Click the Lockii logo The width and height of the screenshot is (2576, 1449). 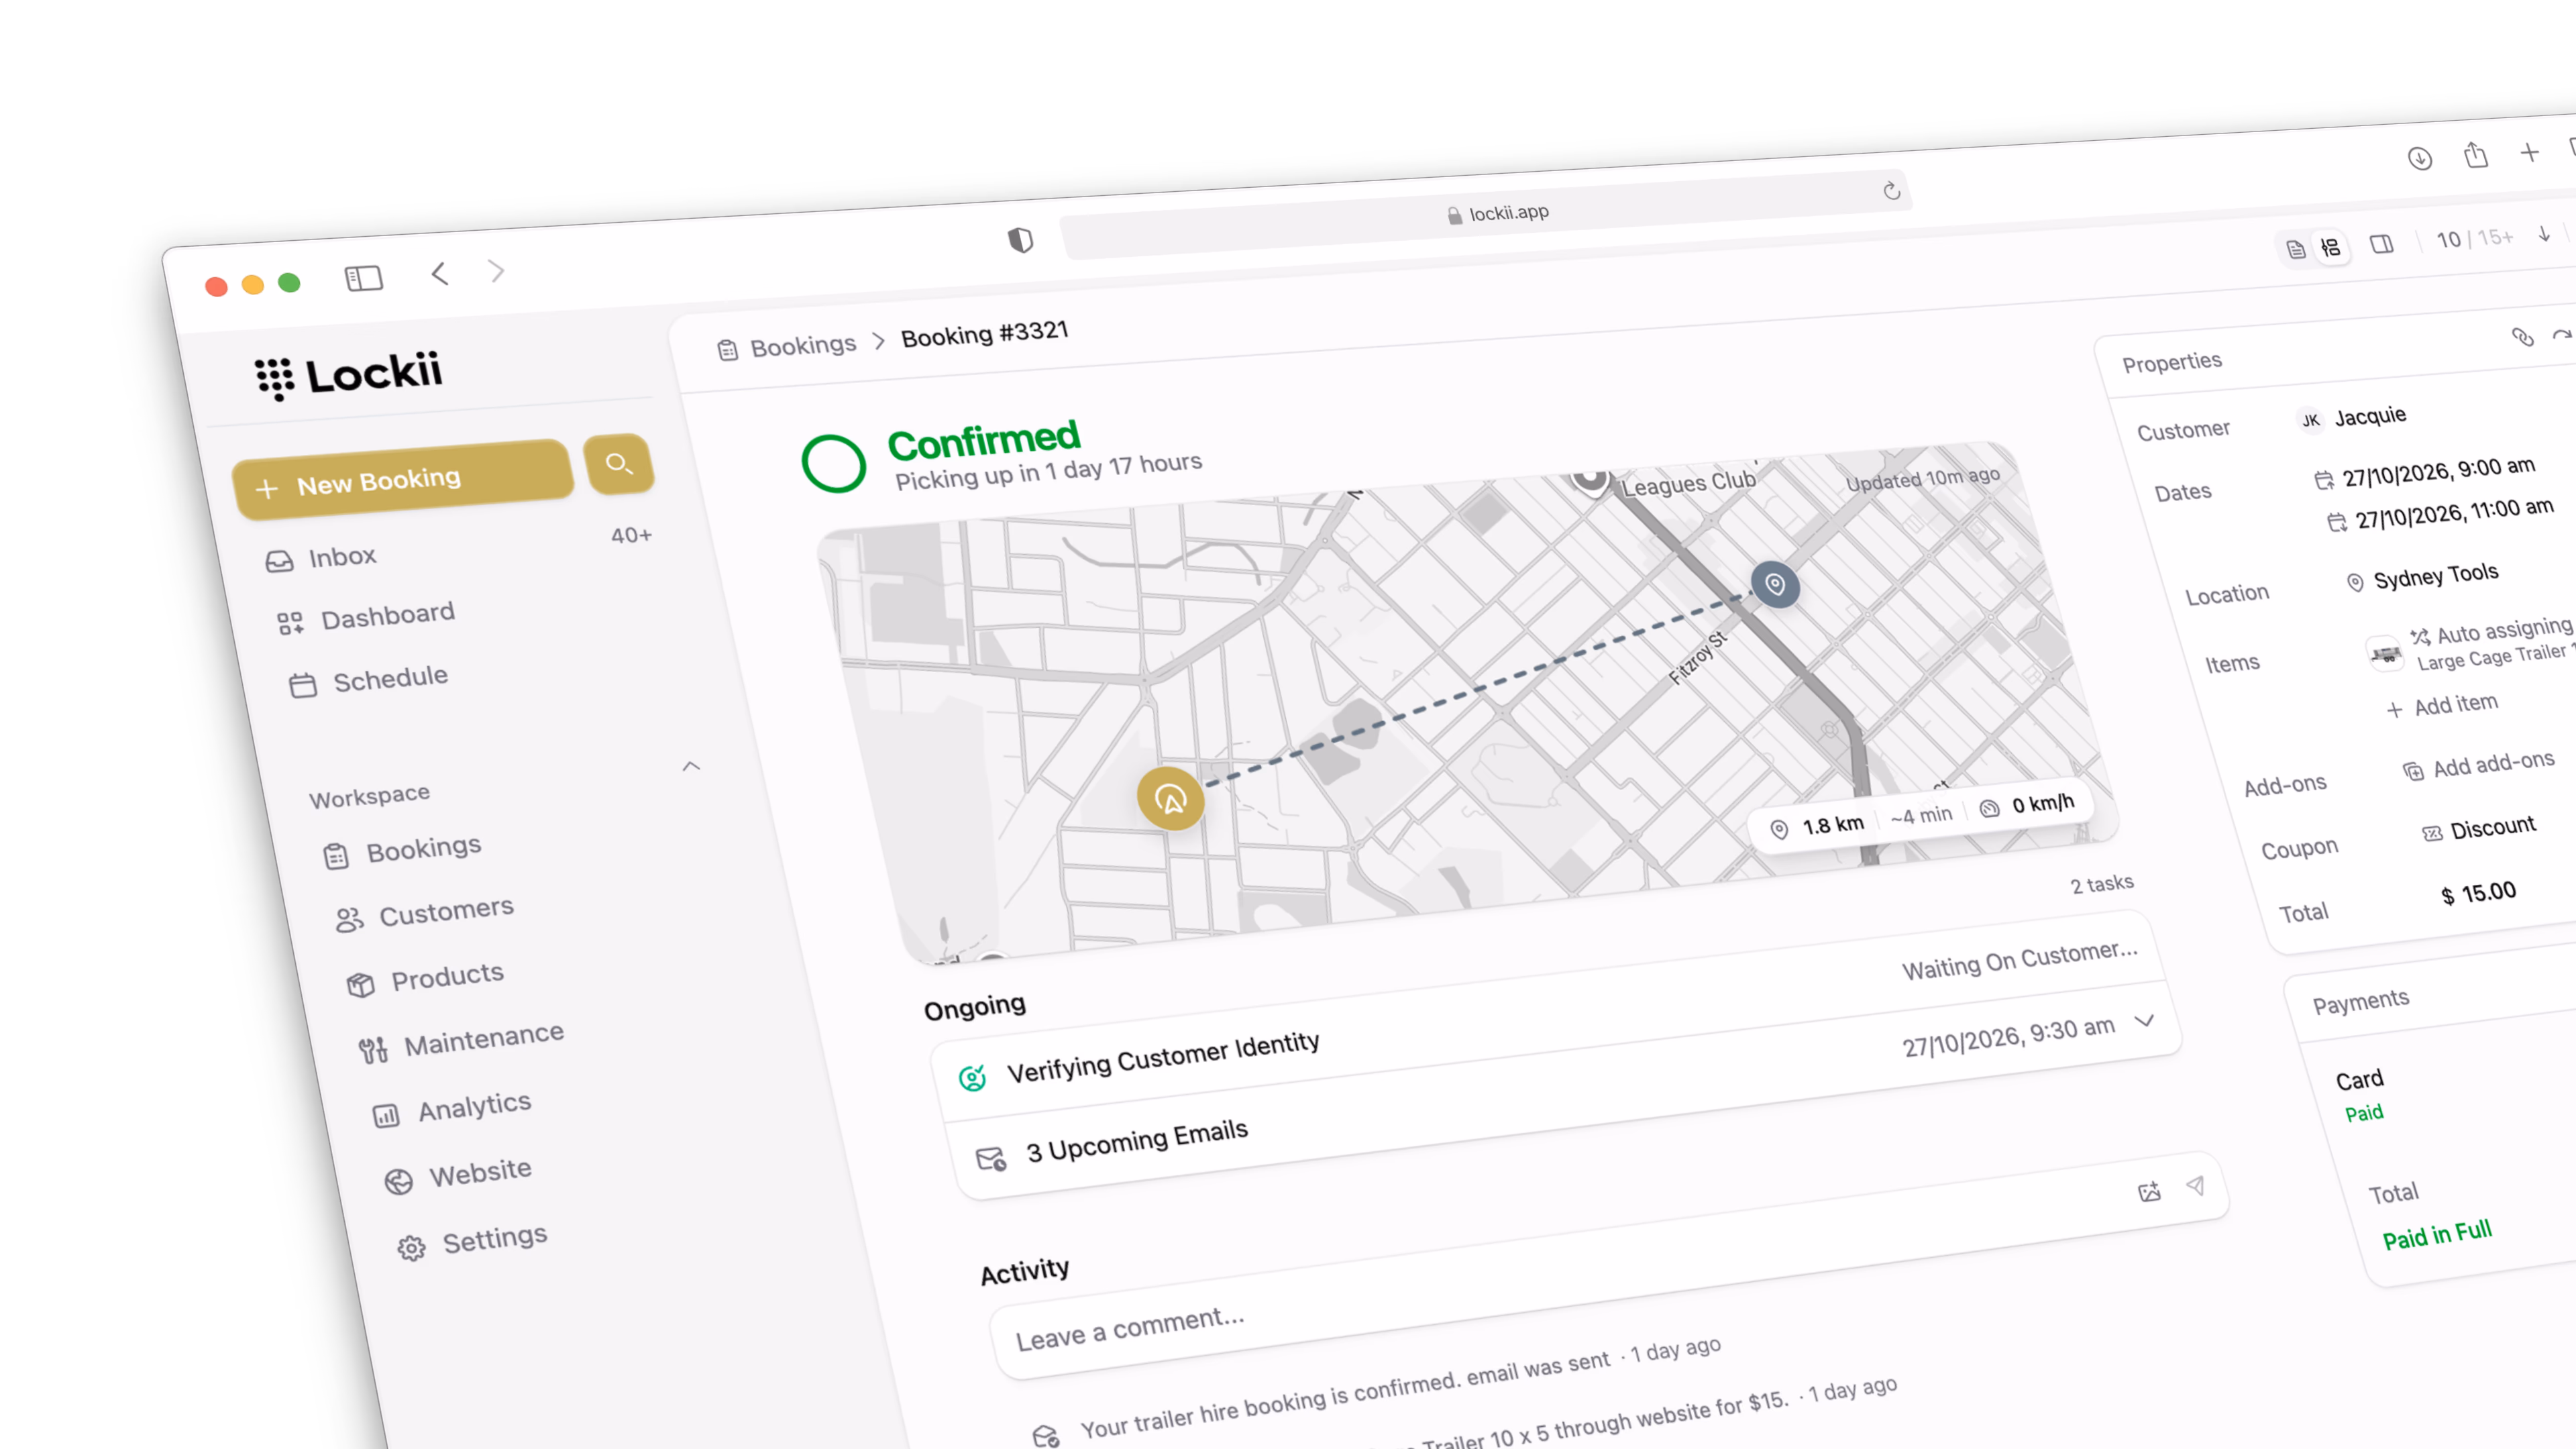click(x=348, y=374)
